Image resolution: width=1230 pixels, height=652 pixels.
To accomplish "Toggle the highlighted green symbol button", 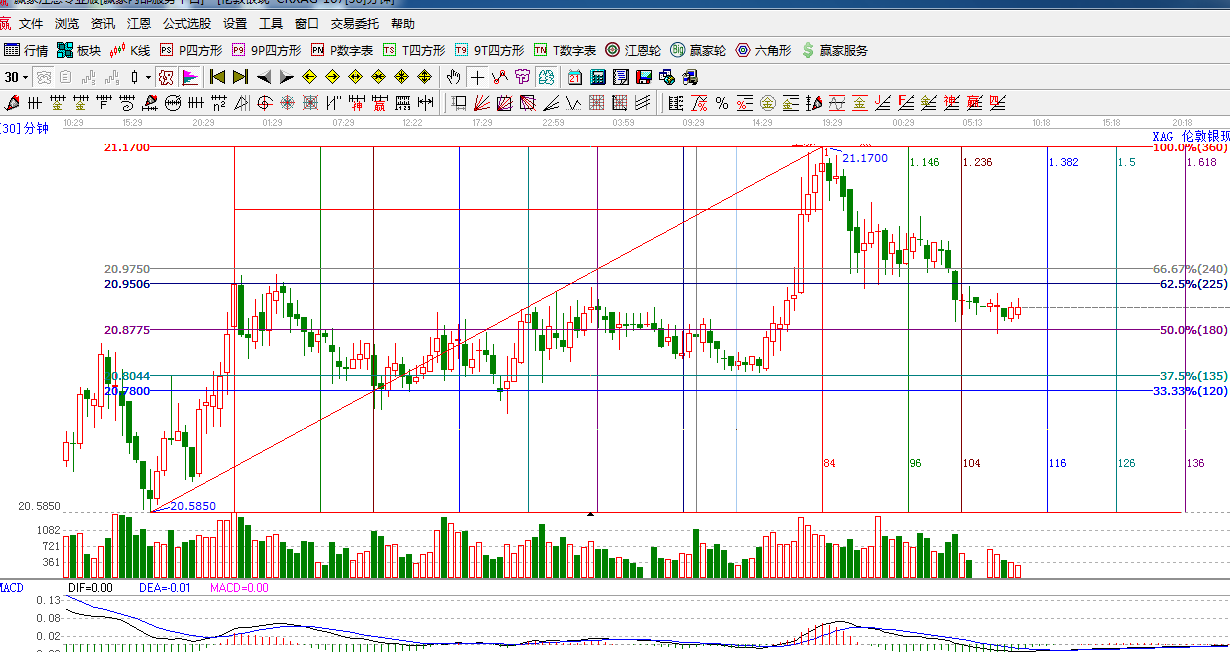I will (546, 77).
